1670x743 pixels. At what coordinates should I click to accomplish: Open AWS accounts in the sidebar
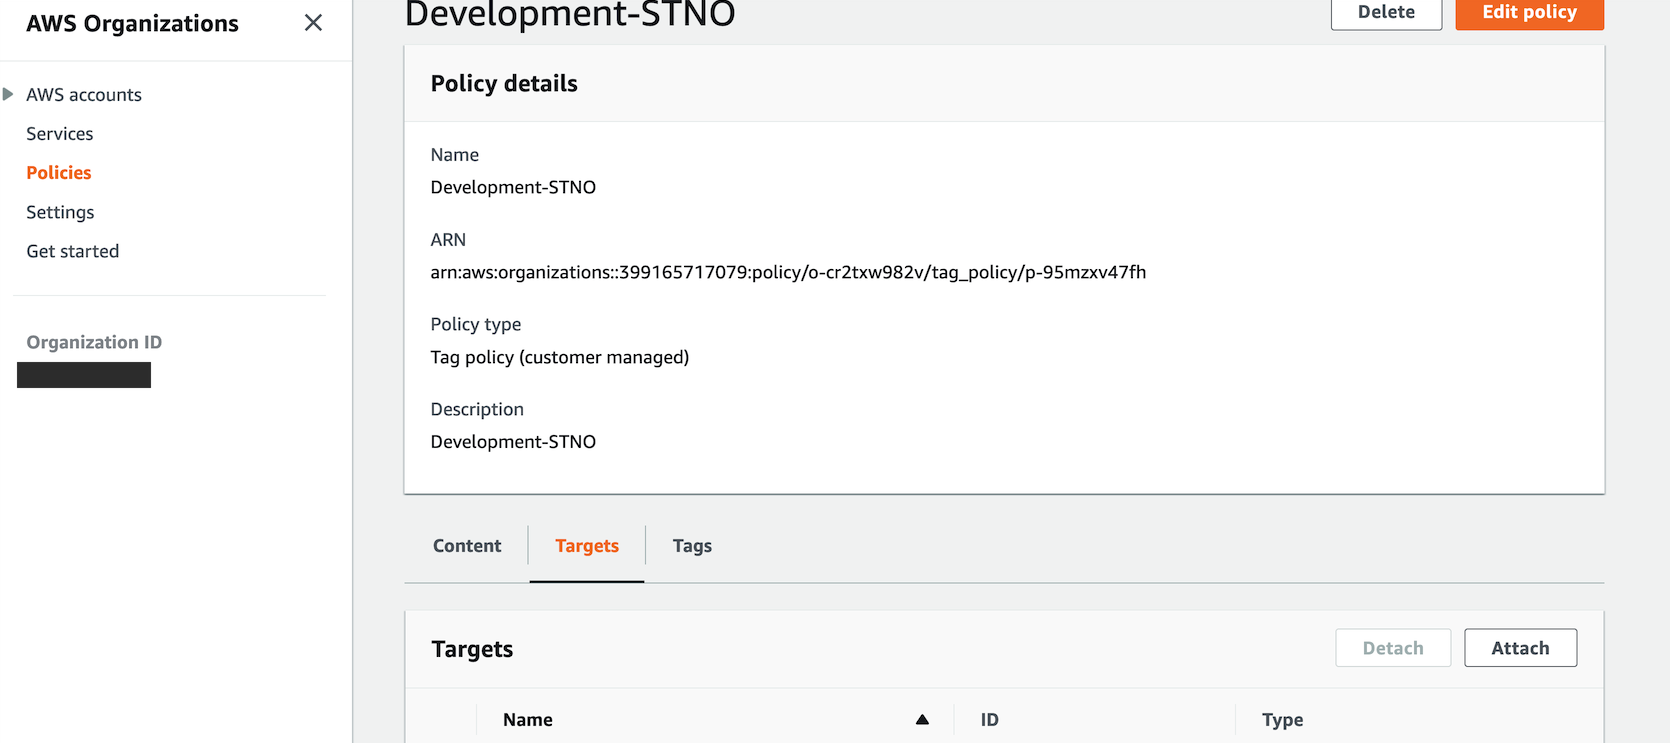[x=84, y=95]
